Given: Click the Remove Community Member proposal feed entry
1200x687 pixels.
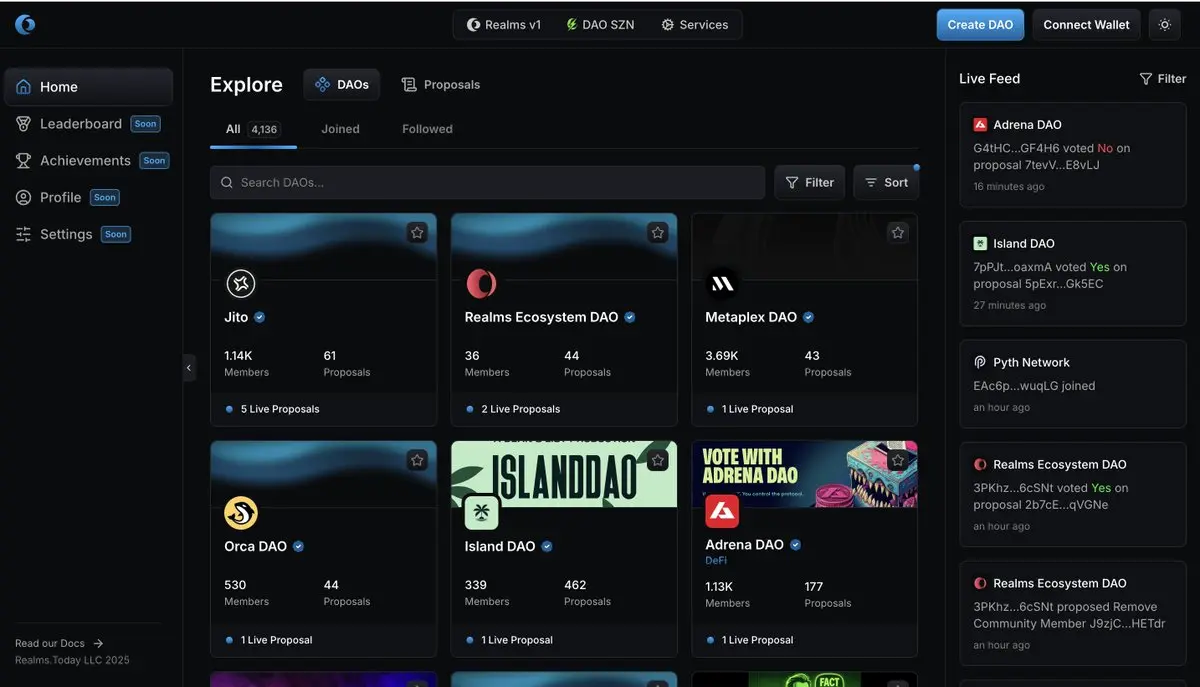Looking at the screenshot, I should (x=1073, y=613).
